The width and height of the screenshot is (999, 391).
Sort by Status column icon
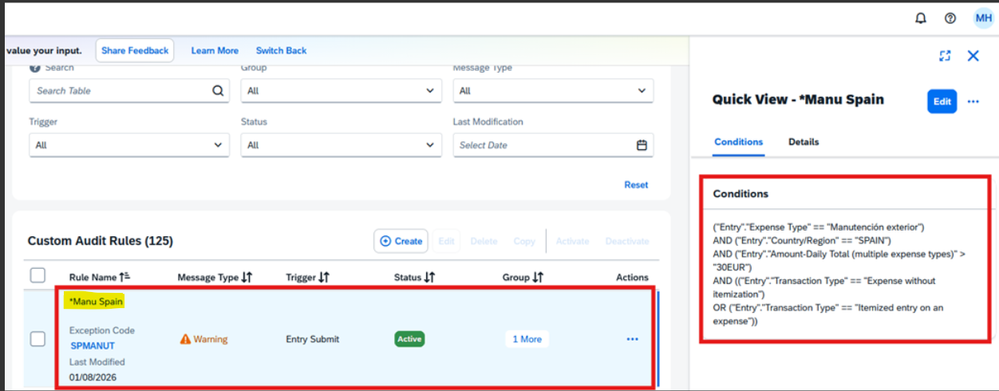click(x=429, y=277)
